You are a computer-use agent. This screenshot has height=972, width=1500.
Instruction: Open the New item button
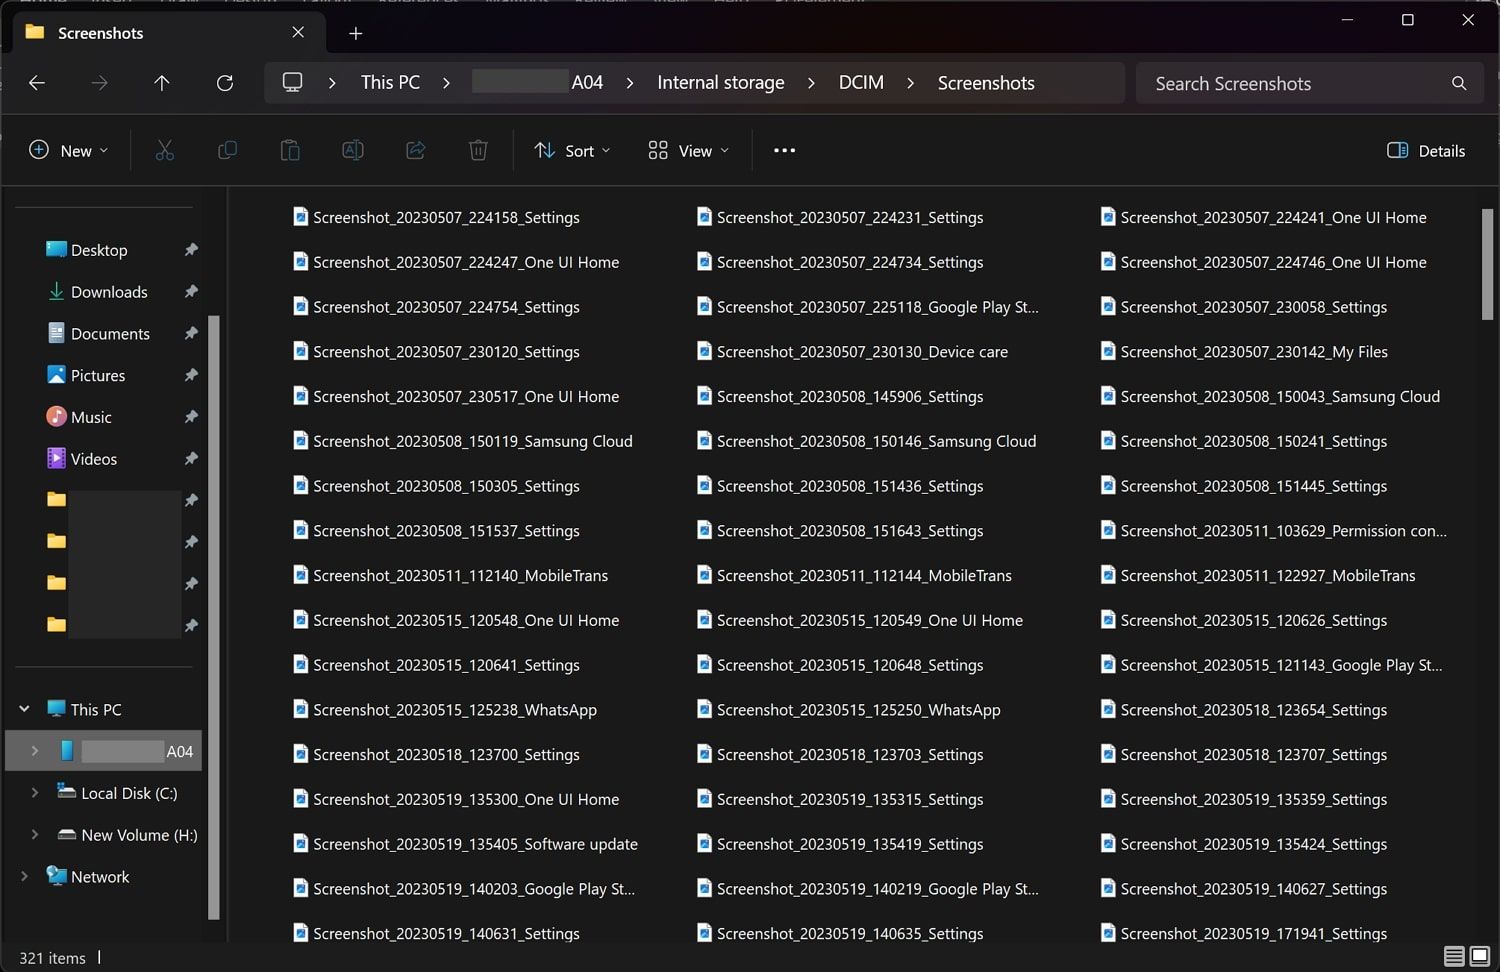[x=68, y=151]
